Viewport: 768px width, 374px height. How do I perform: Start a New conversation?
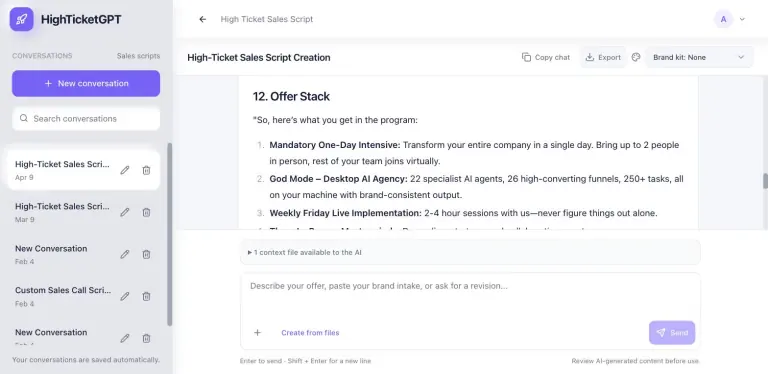pyautogui.click(x=86, y=83)
